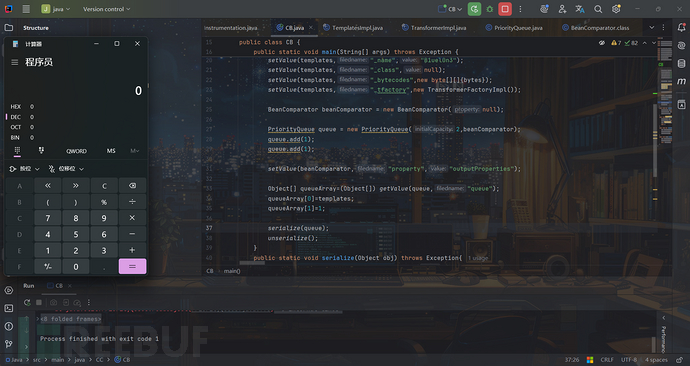
Task: Expand the Version control dropdown
Action: point(106,9)
